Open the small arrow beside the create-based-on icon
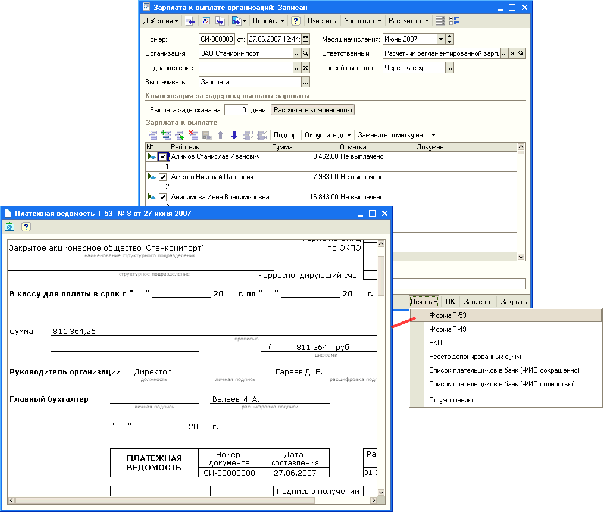This screenshot has height=513, width=604. tap(245, 21)
